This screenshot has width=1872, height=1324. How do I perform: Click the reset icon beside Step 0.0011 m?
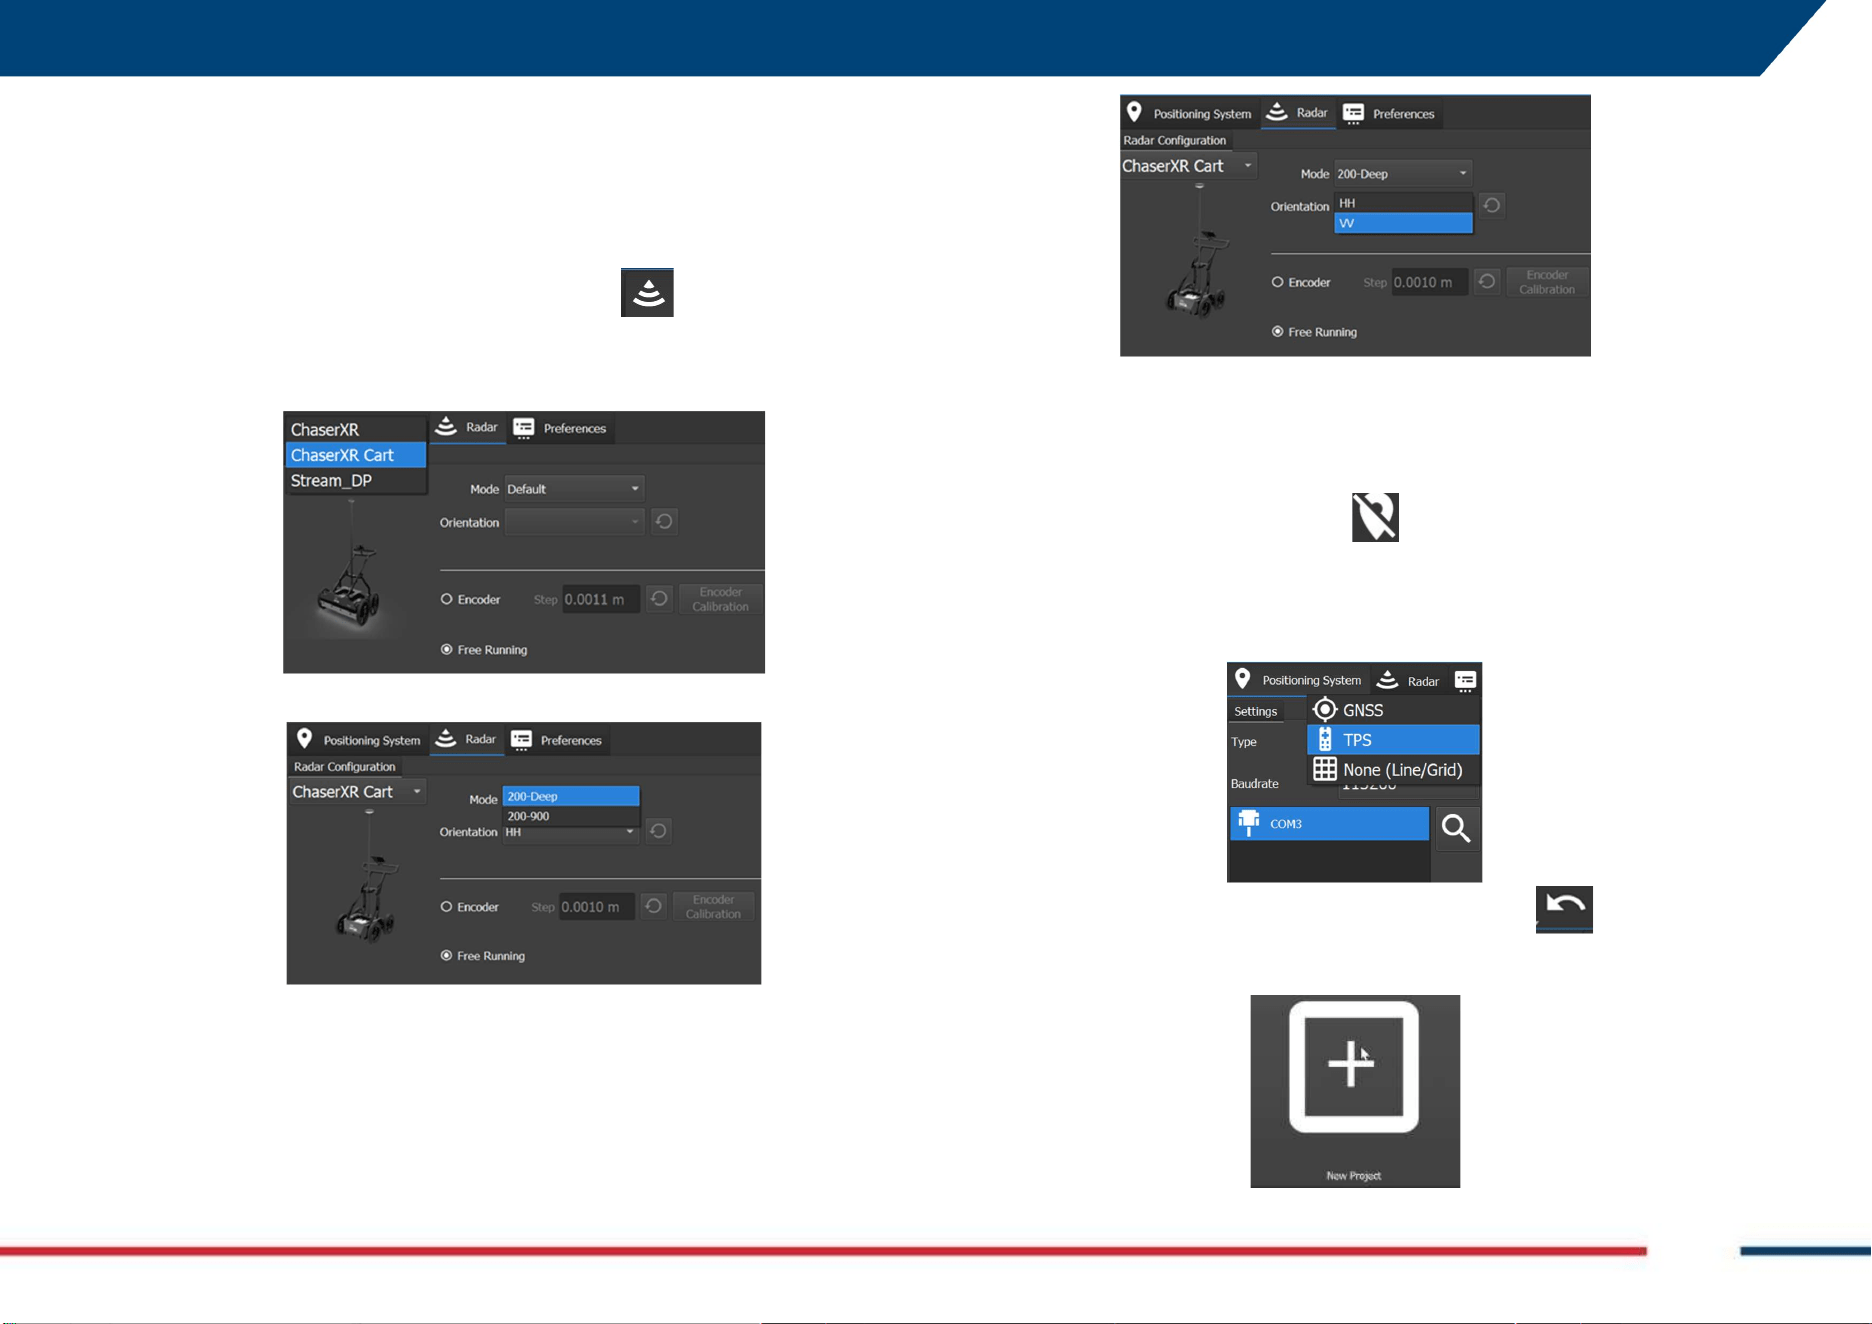(659, 599)
